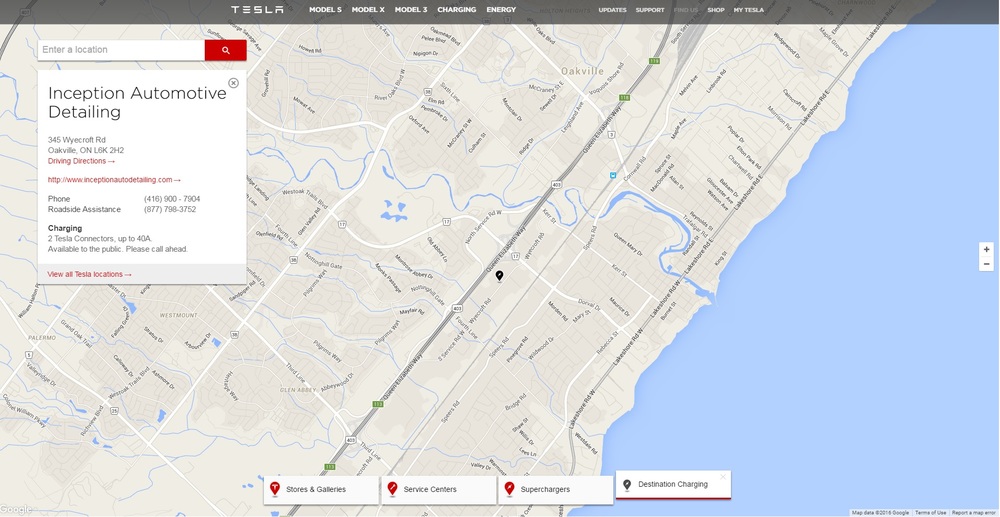
Task: Click the Enter a location search field
Action: (x=121, y=50)
